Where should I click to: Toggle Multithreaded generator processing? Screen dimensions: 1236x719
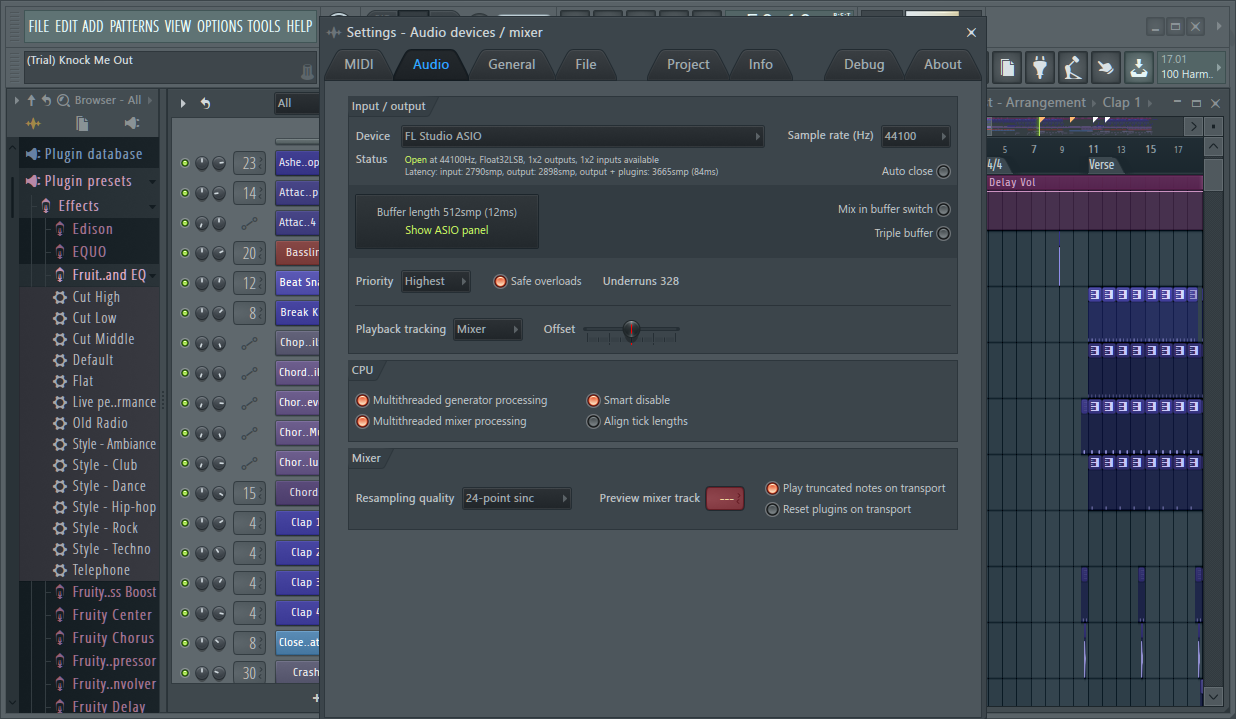(x=362, y=400)
